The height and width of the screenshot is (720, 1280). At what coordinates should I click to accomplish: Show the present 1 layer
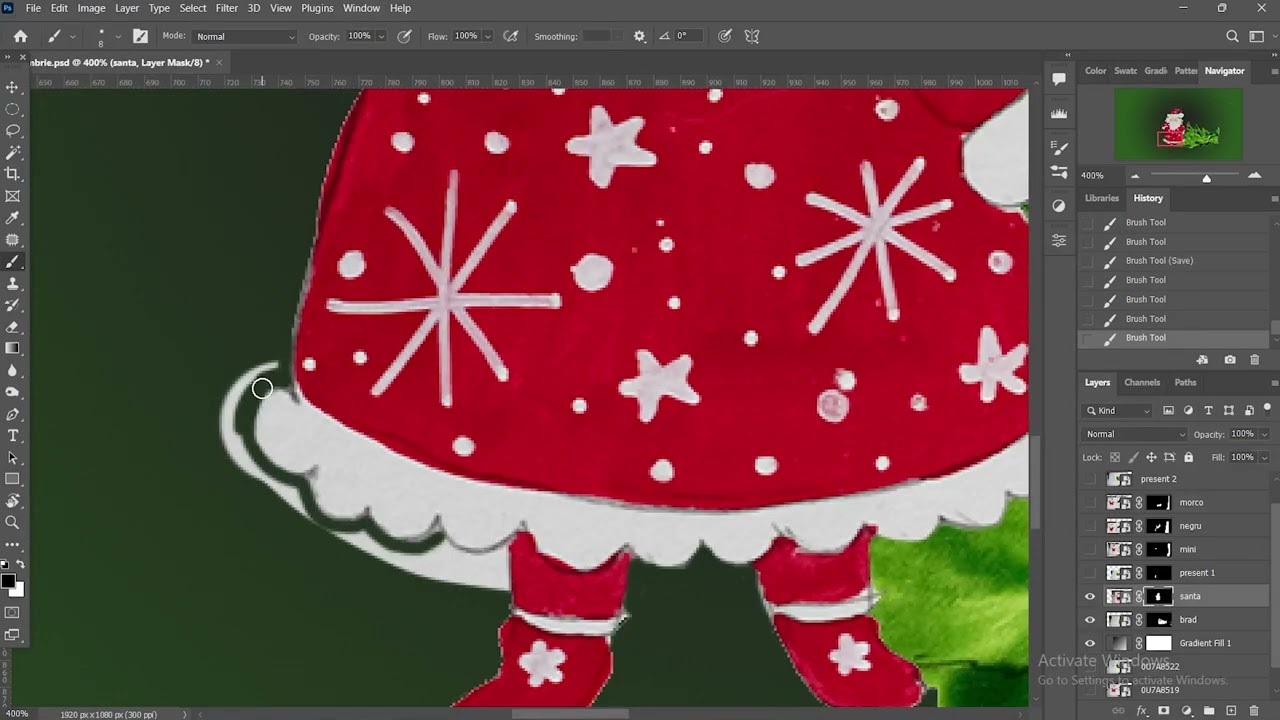(1090, 573)
